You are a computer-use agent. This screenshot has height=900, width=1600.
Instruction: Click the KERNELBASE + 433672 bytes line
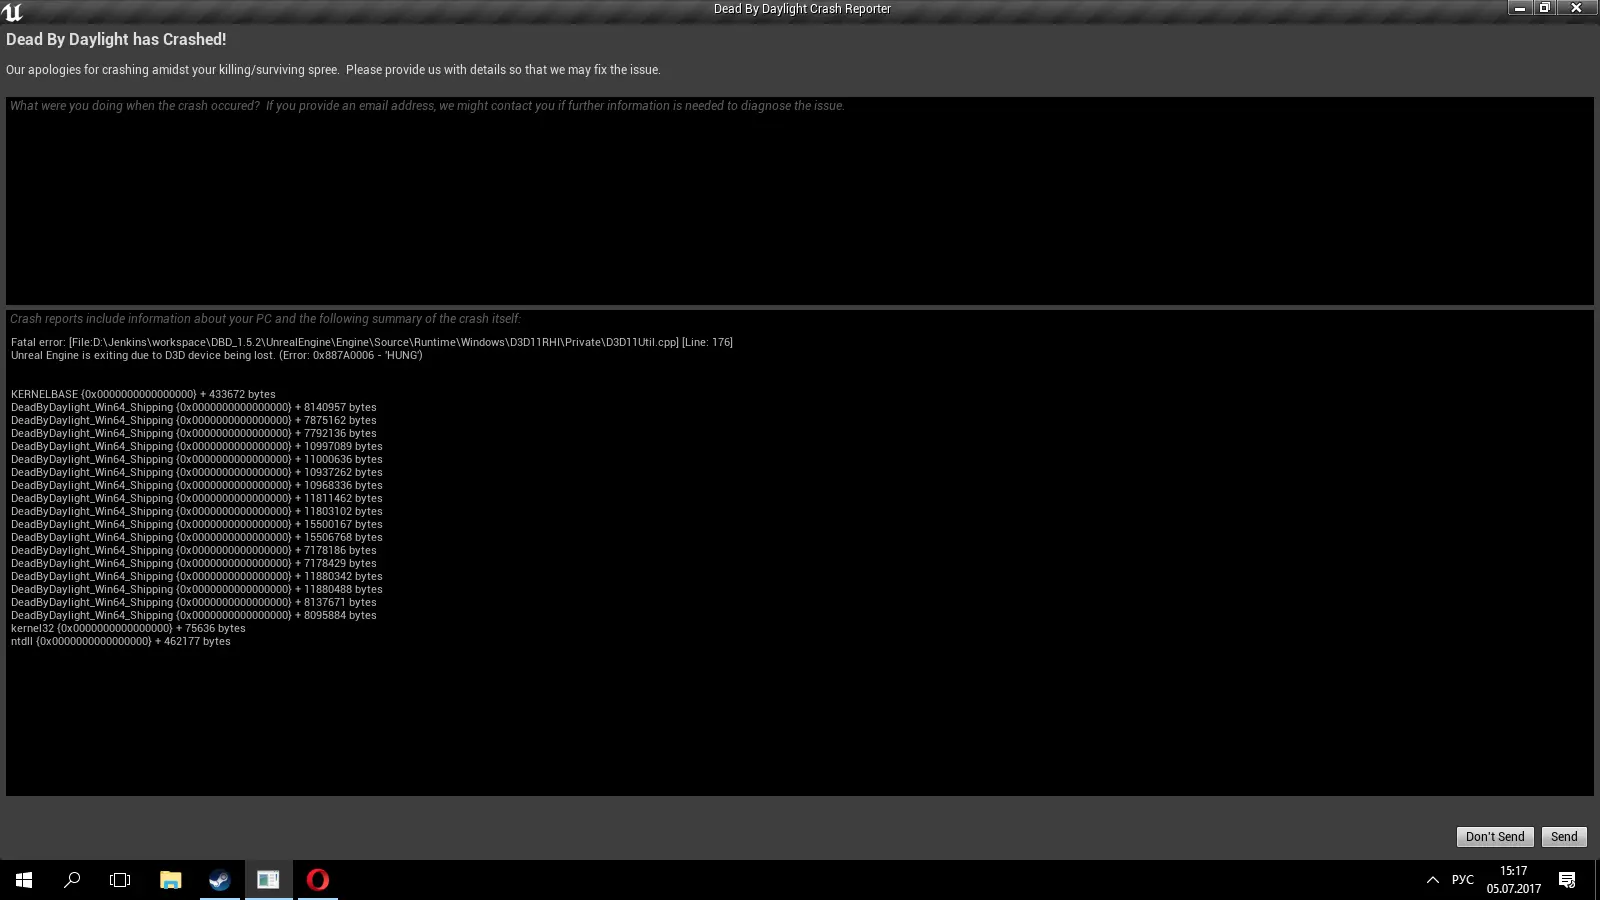(143, 394)
